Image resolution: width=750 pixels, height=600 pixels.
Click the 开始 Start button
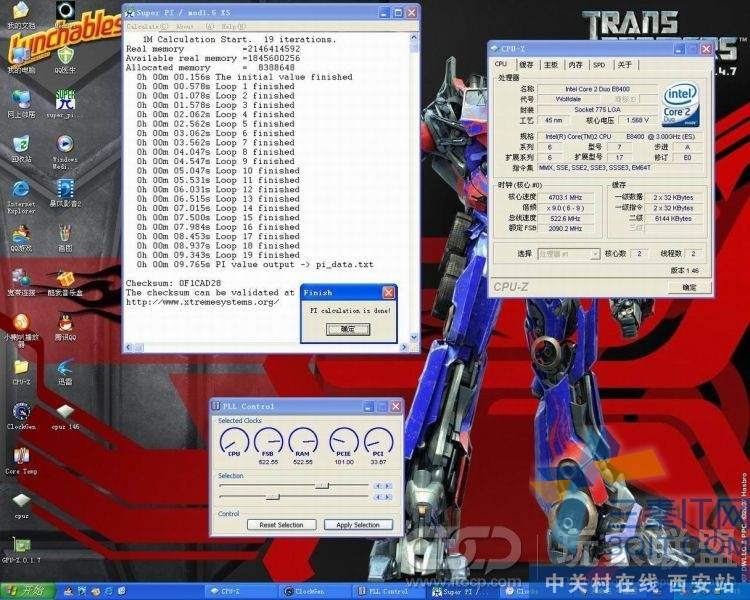pyautogui.click(x=27, y=591)
